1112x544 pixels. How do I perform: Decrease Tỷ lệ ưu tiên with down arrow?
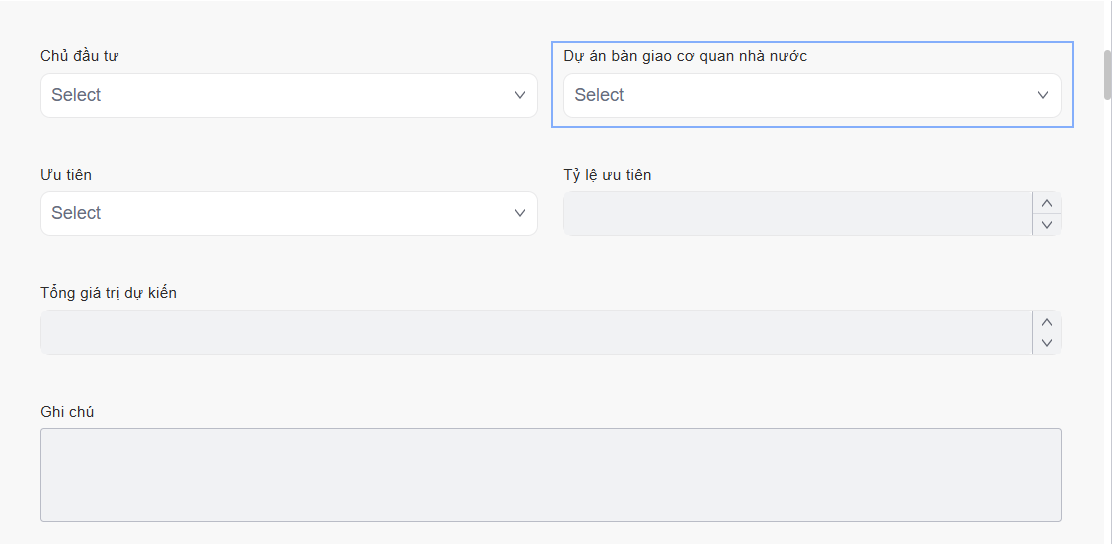coord(1047,224)
